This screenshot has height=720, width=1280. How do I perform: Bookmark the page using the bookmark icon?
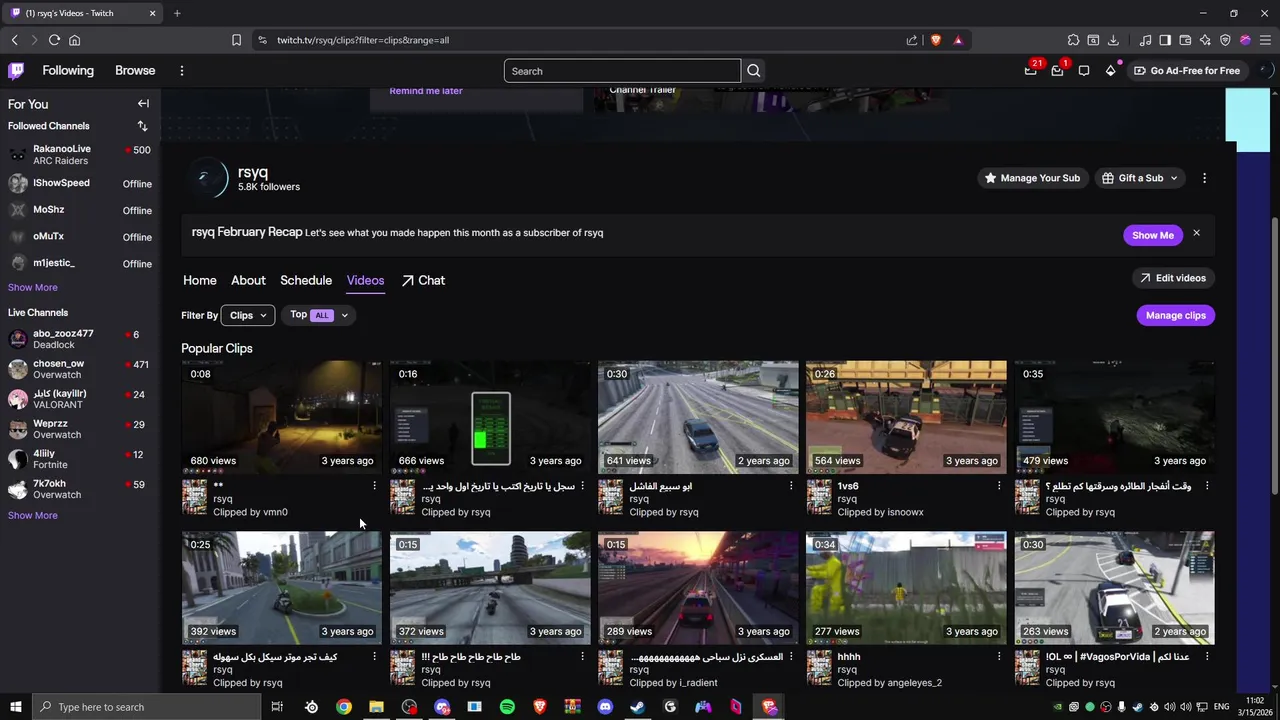pos(236,40)
